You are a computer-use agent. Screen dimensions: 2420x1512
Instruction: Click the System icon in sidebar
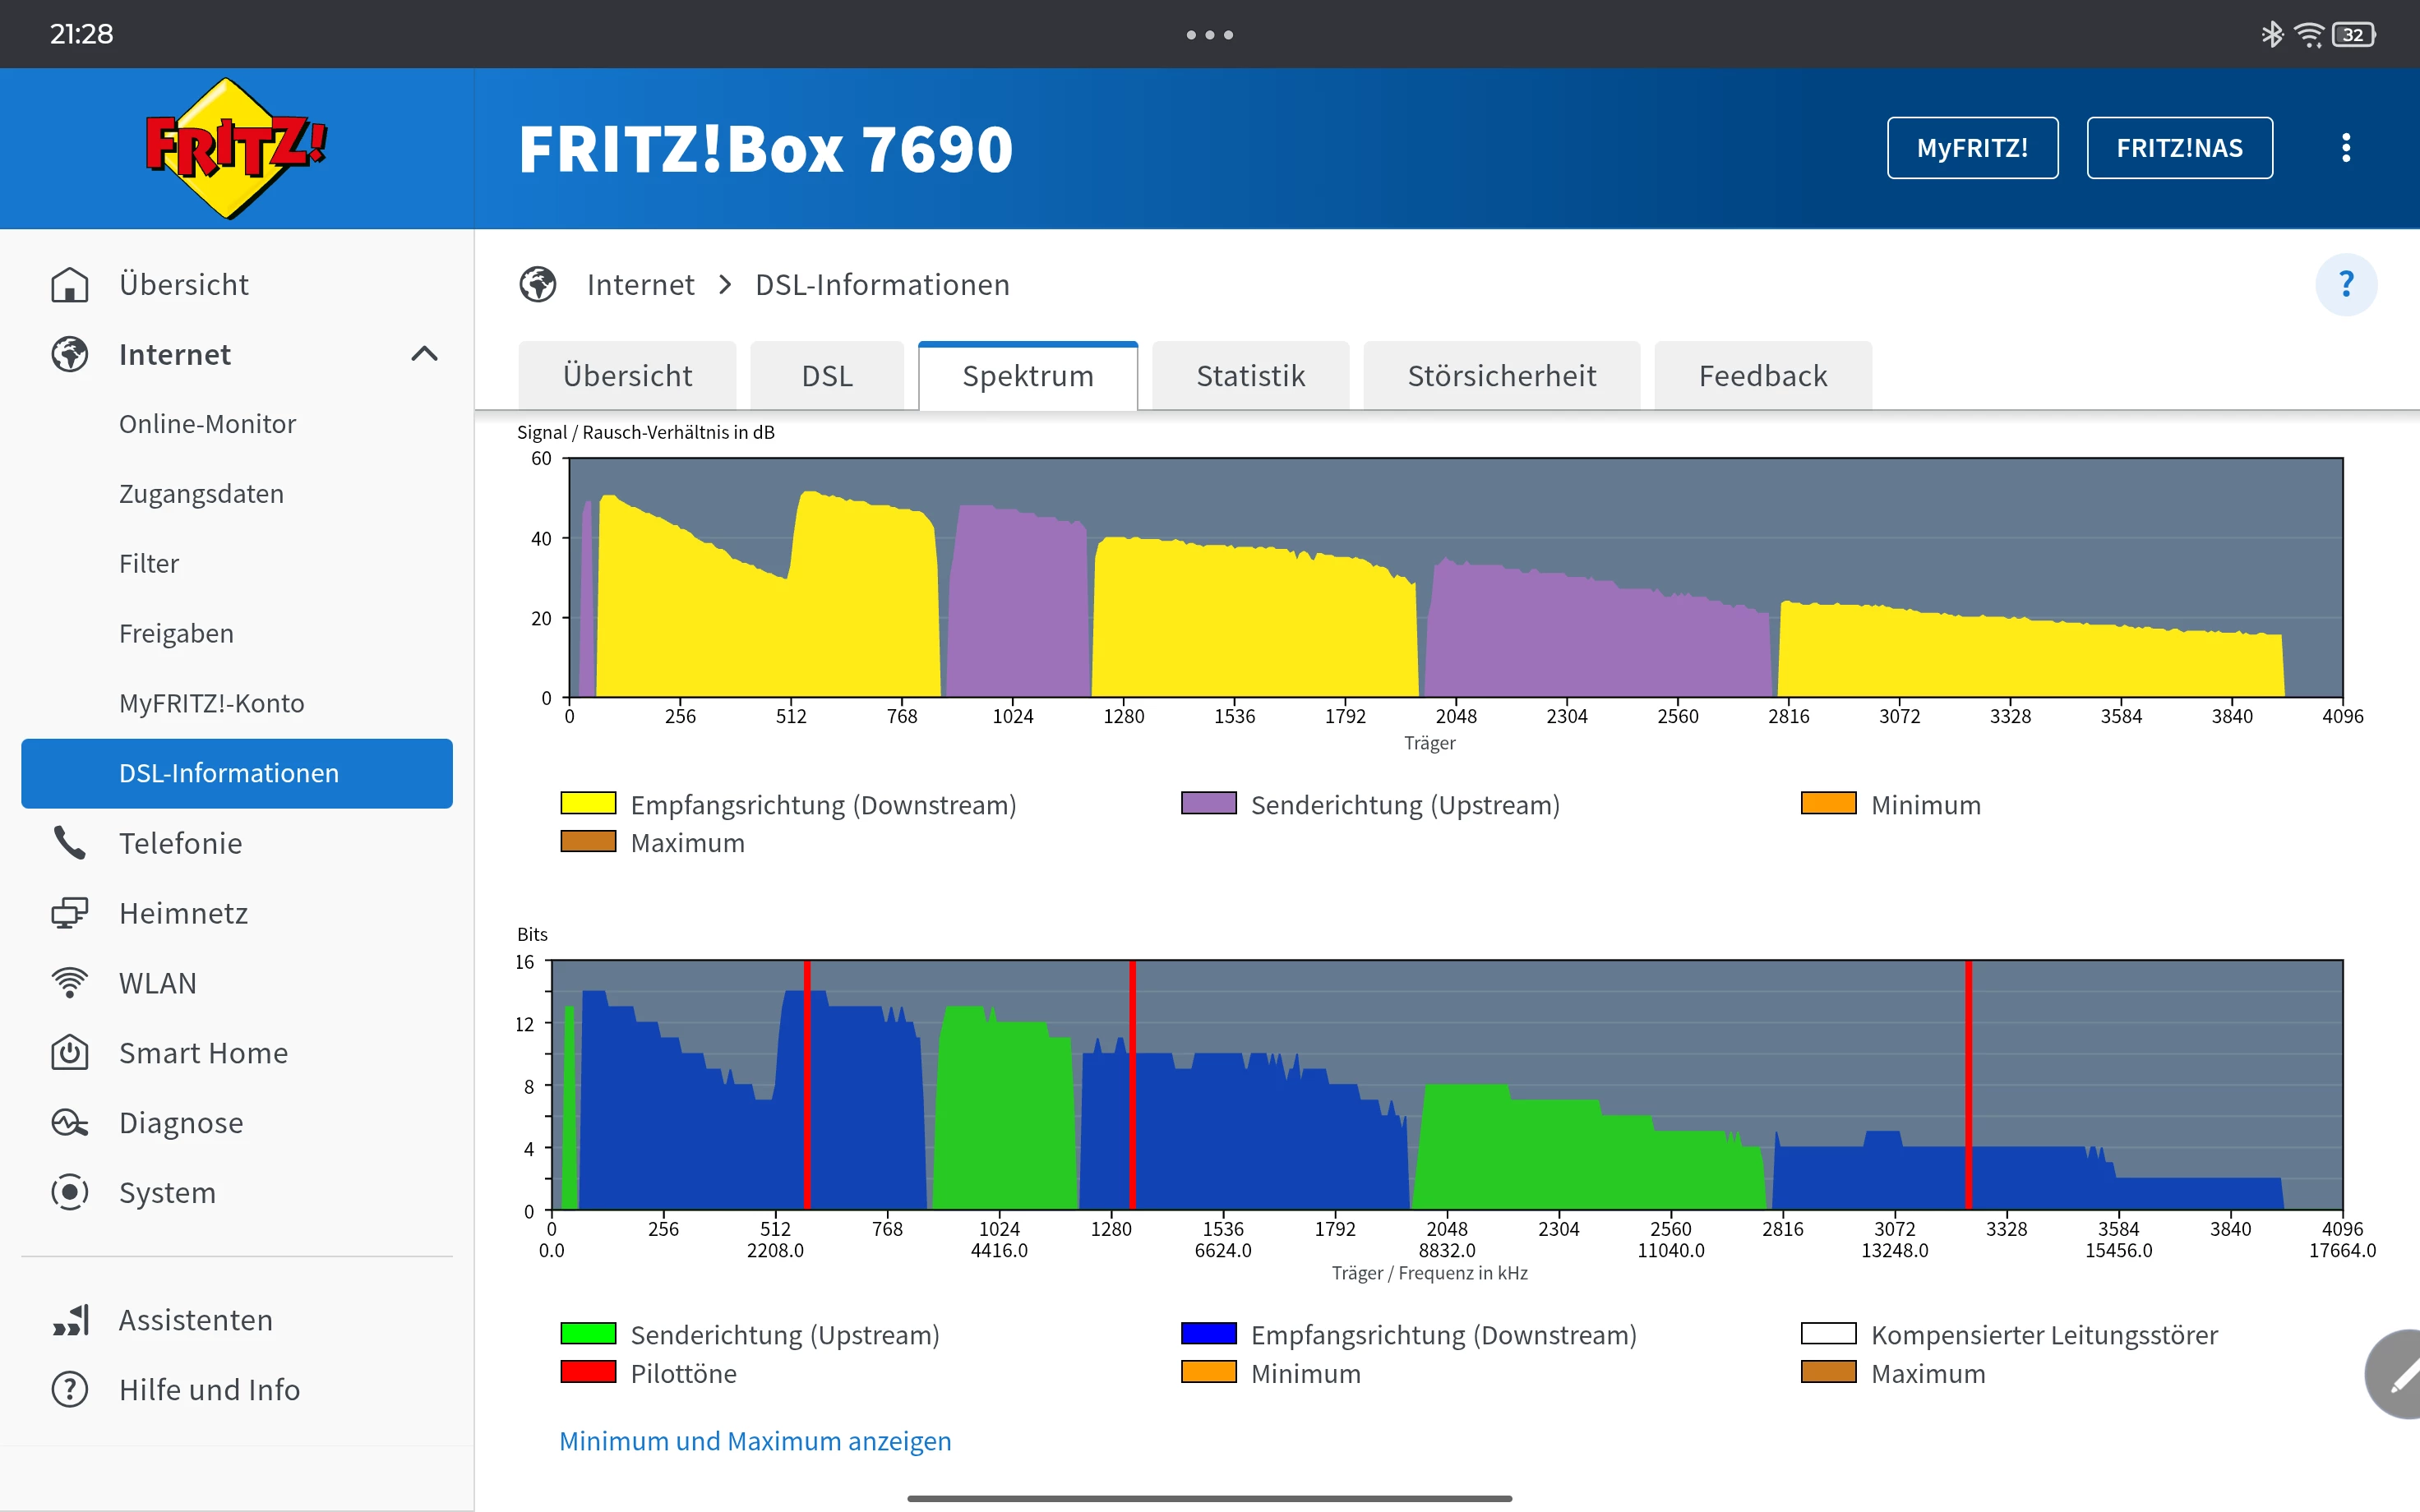(x=69, y=1192)
